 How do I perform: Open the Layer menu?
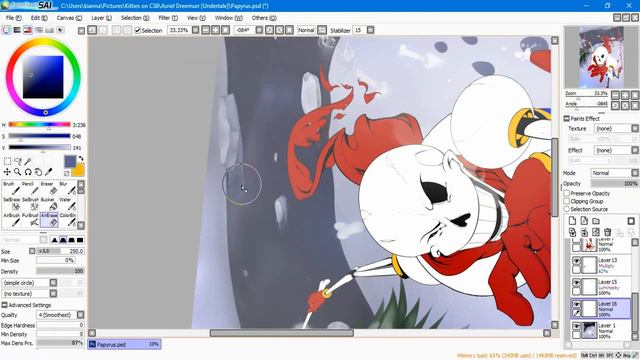[101, 18]
